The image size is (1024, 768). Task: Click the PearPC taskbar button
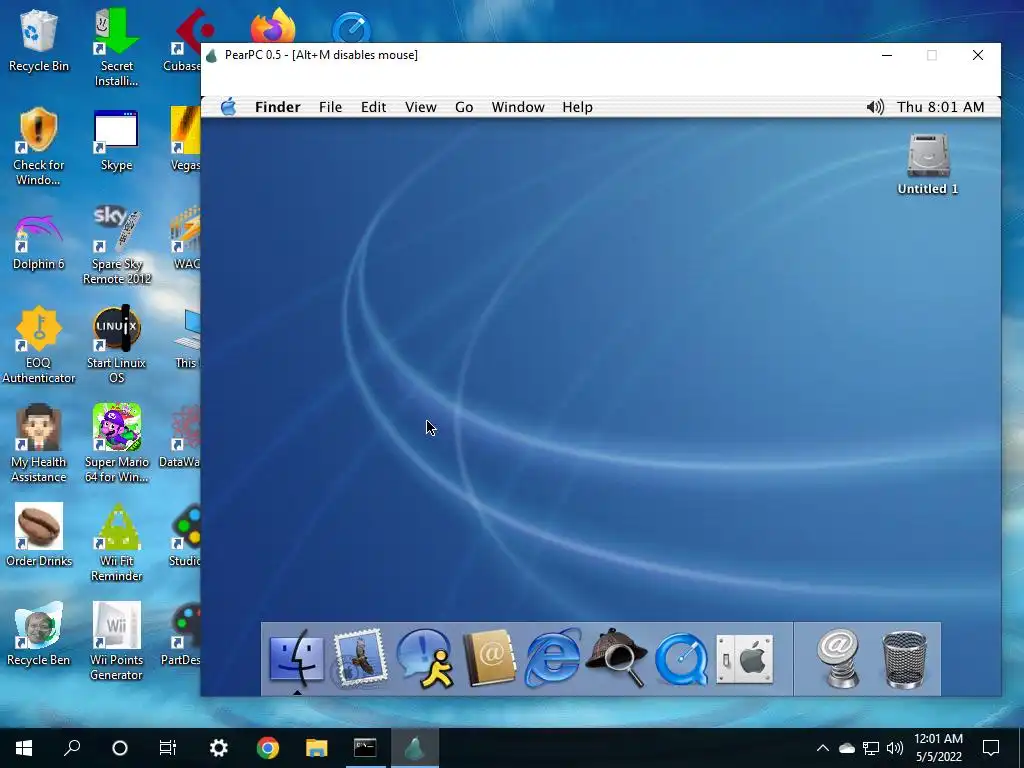[414, 748]
